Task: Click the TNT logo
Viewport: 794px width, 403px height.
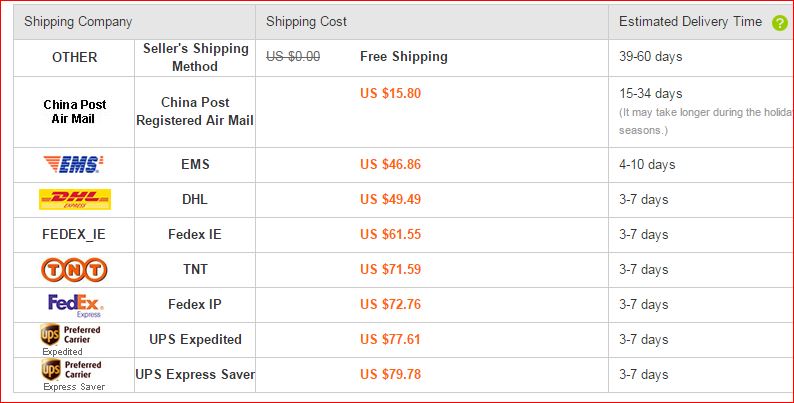Action: 74,270
